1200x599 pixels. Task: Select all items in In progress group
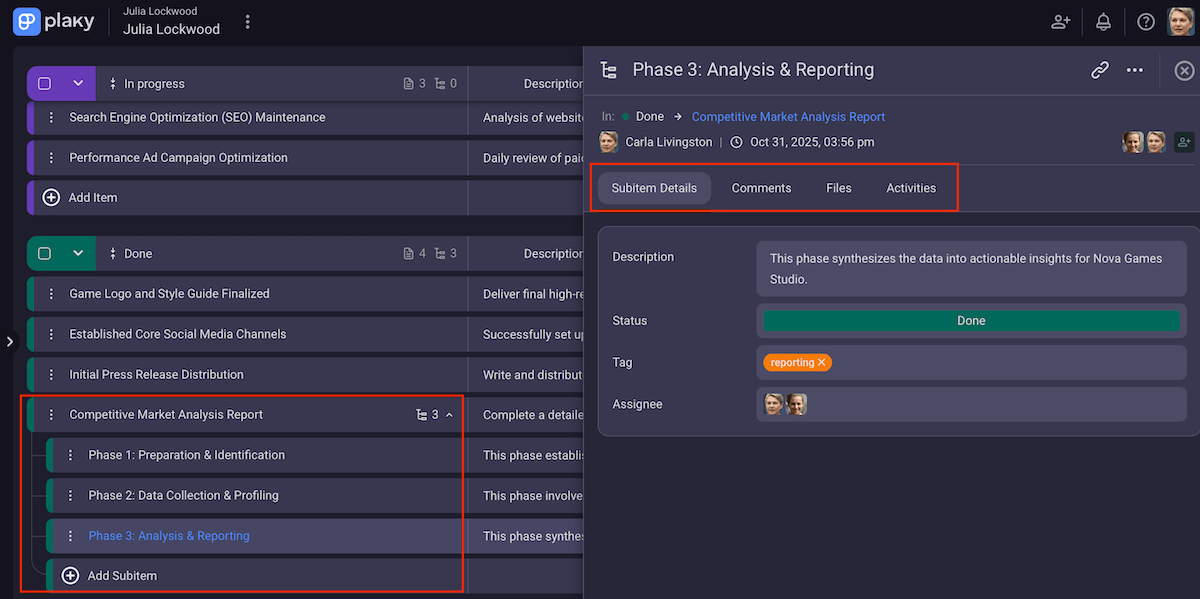(x=44, y=84)
